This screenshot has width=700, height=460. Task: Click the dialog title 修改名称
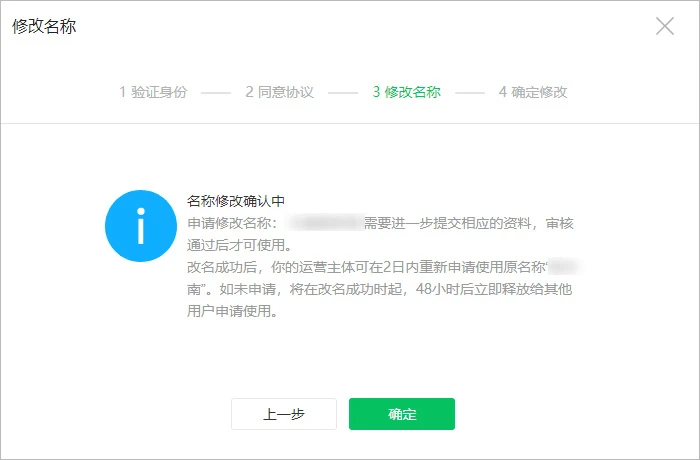click(44, 27)
